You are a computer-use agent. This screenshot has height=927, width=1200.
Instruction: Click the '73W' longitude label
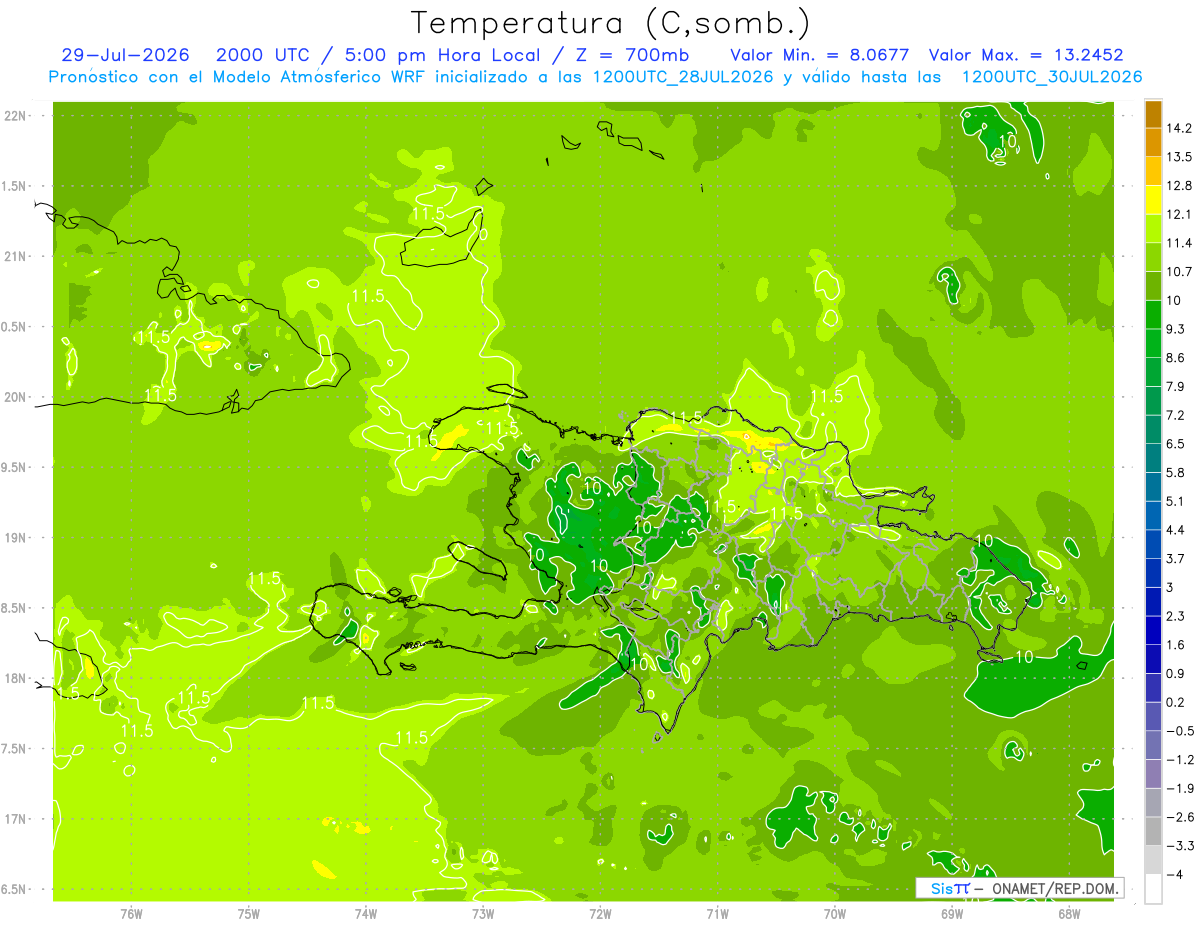[483, 913]
